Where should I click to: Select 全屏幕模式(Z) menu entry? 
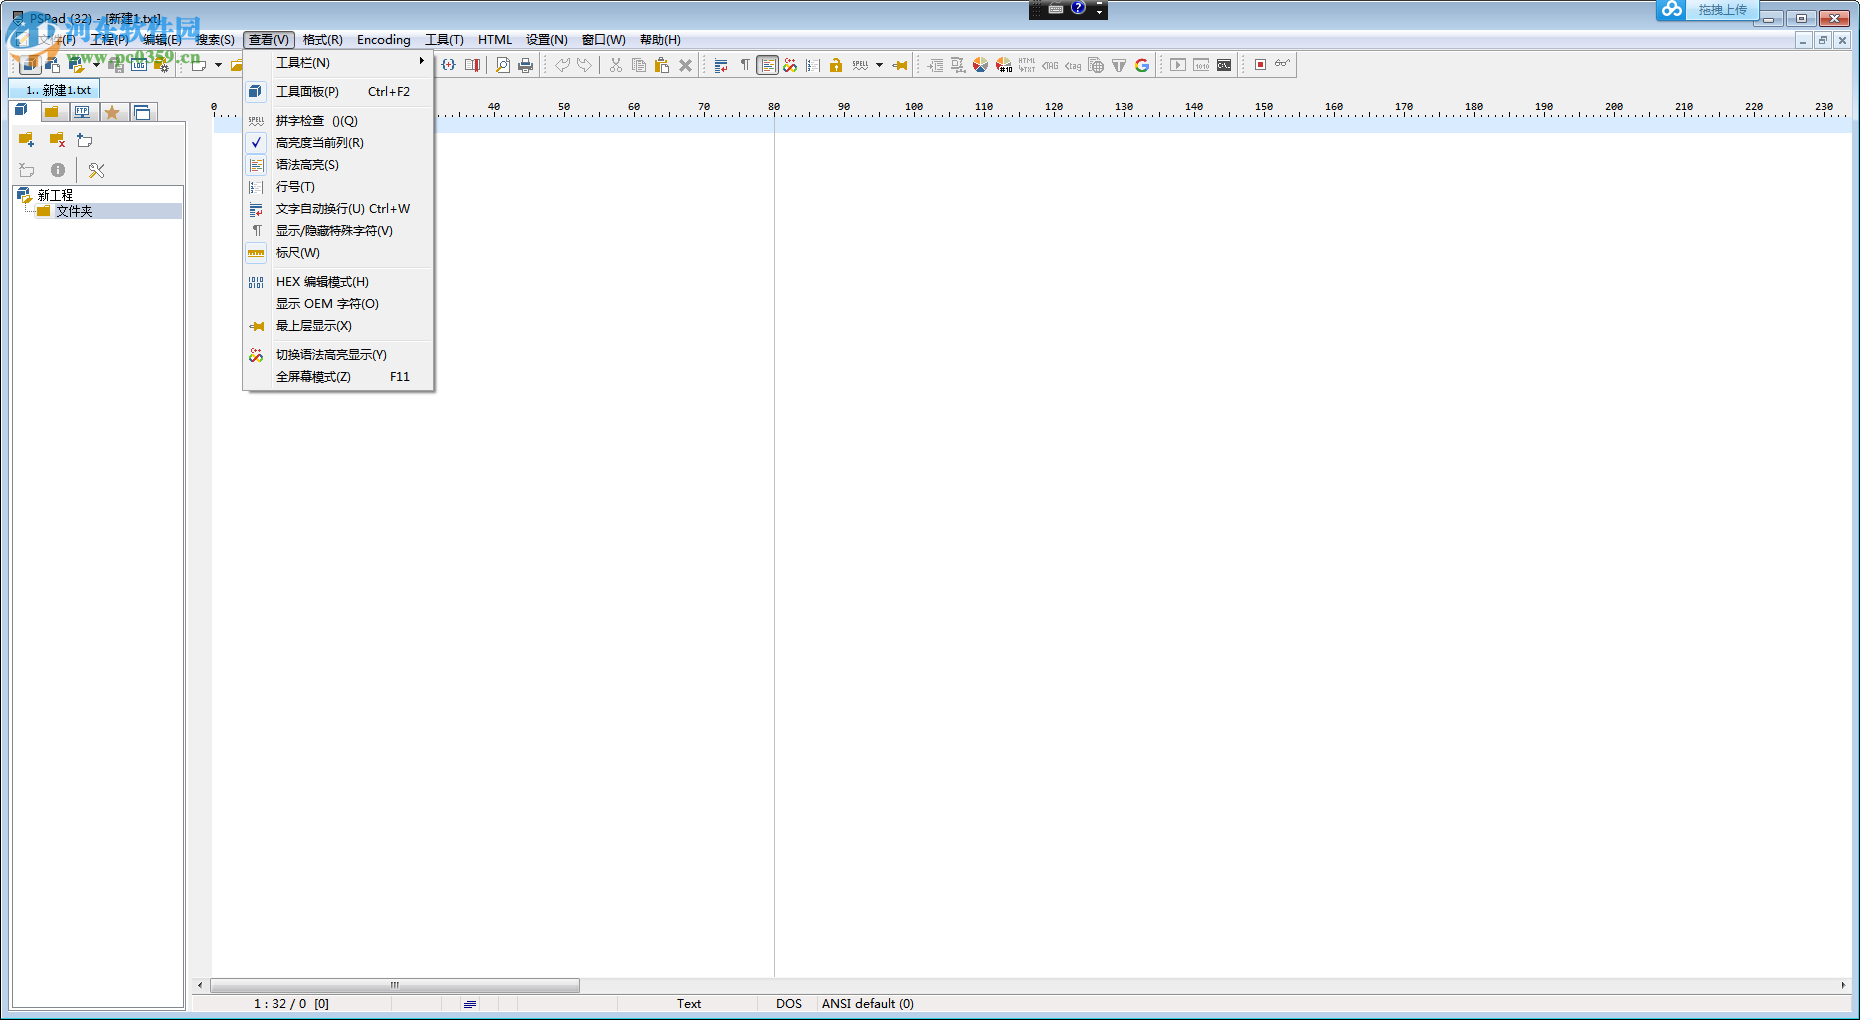point(313,377)
